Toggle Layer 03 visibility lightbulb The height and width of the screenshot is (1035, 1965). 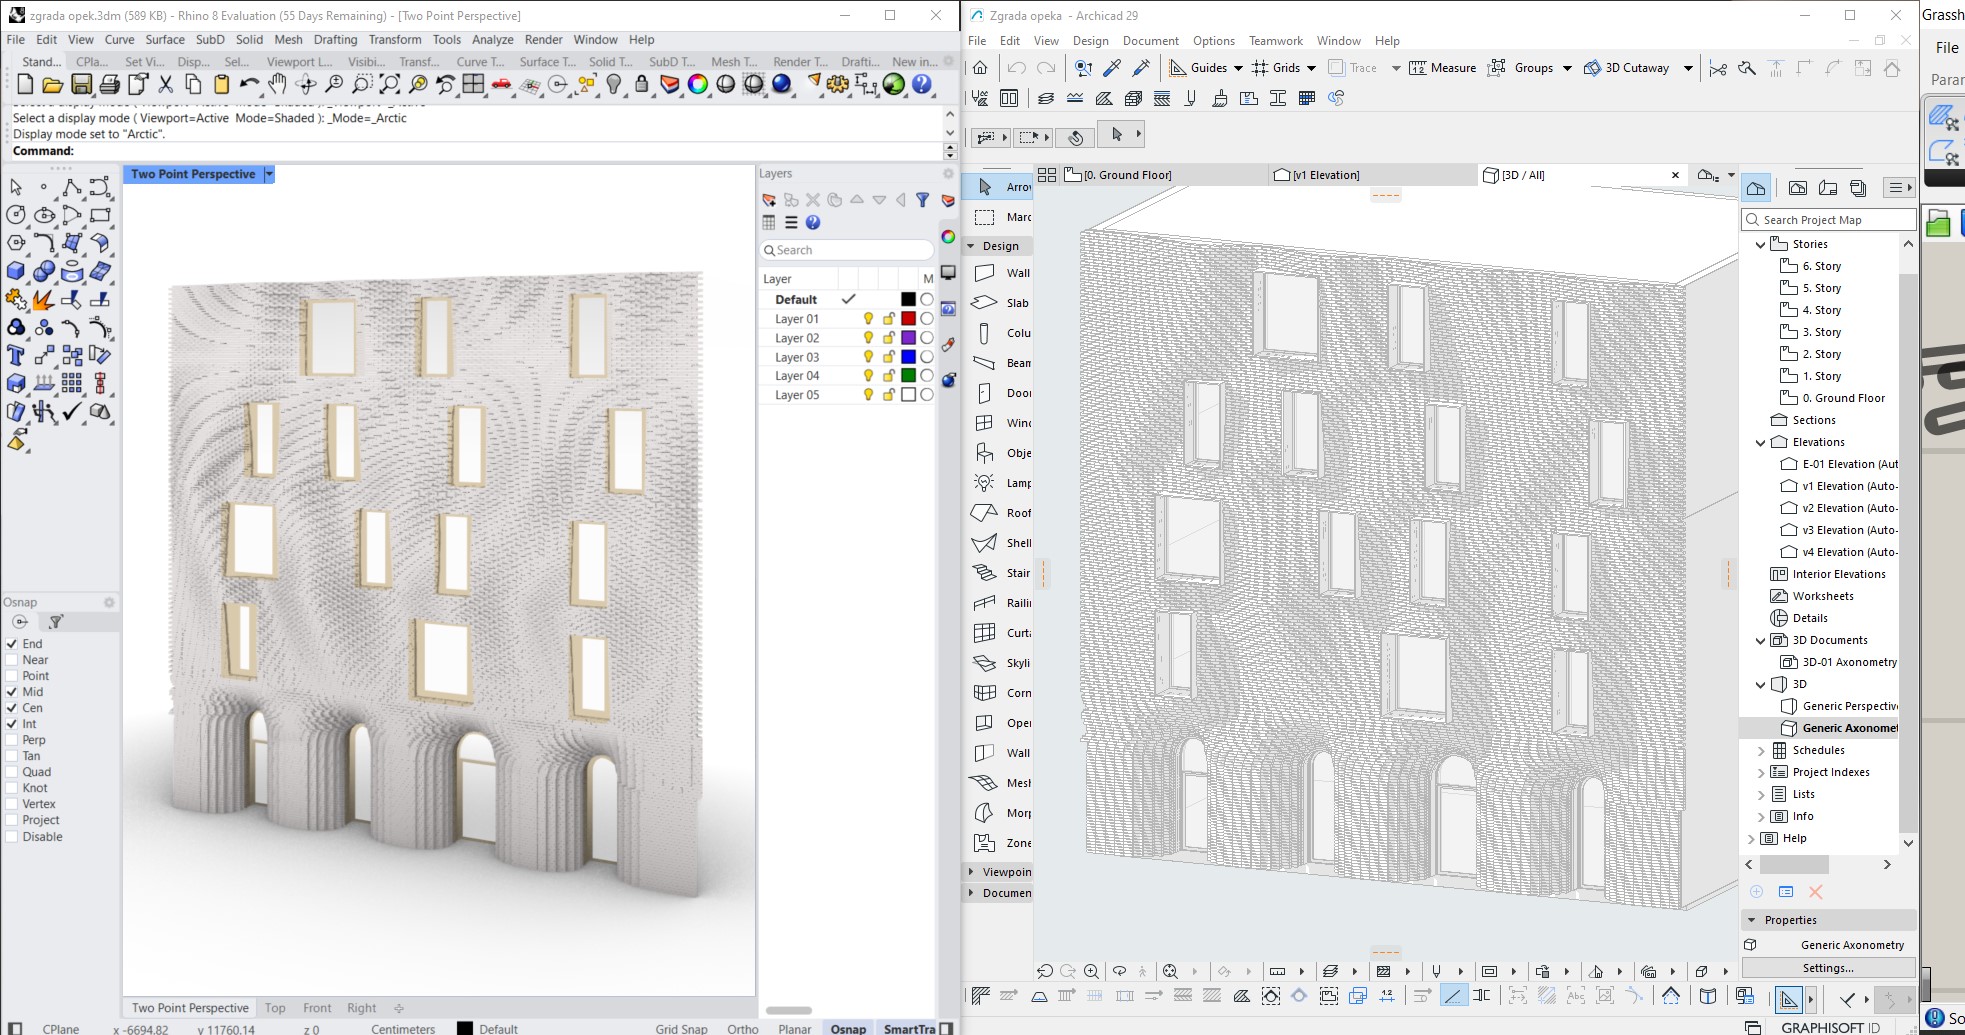click(868, 357)
